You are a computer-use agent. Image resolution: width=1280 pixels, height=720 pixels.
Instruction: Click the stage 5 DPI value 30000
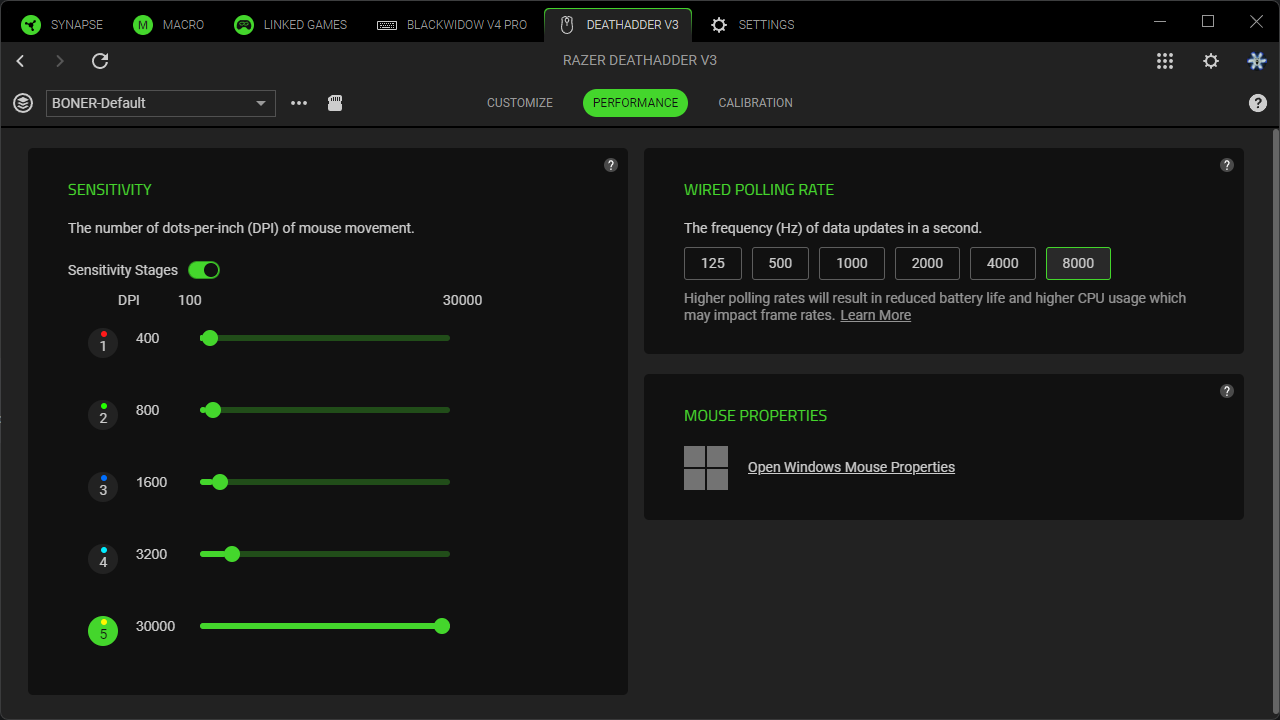click(156, 627)
